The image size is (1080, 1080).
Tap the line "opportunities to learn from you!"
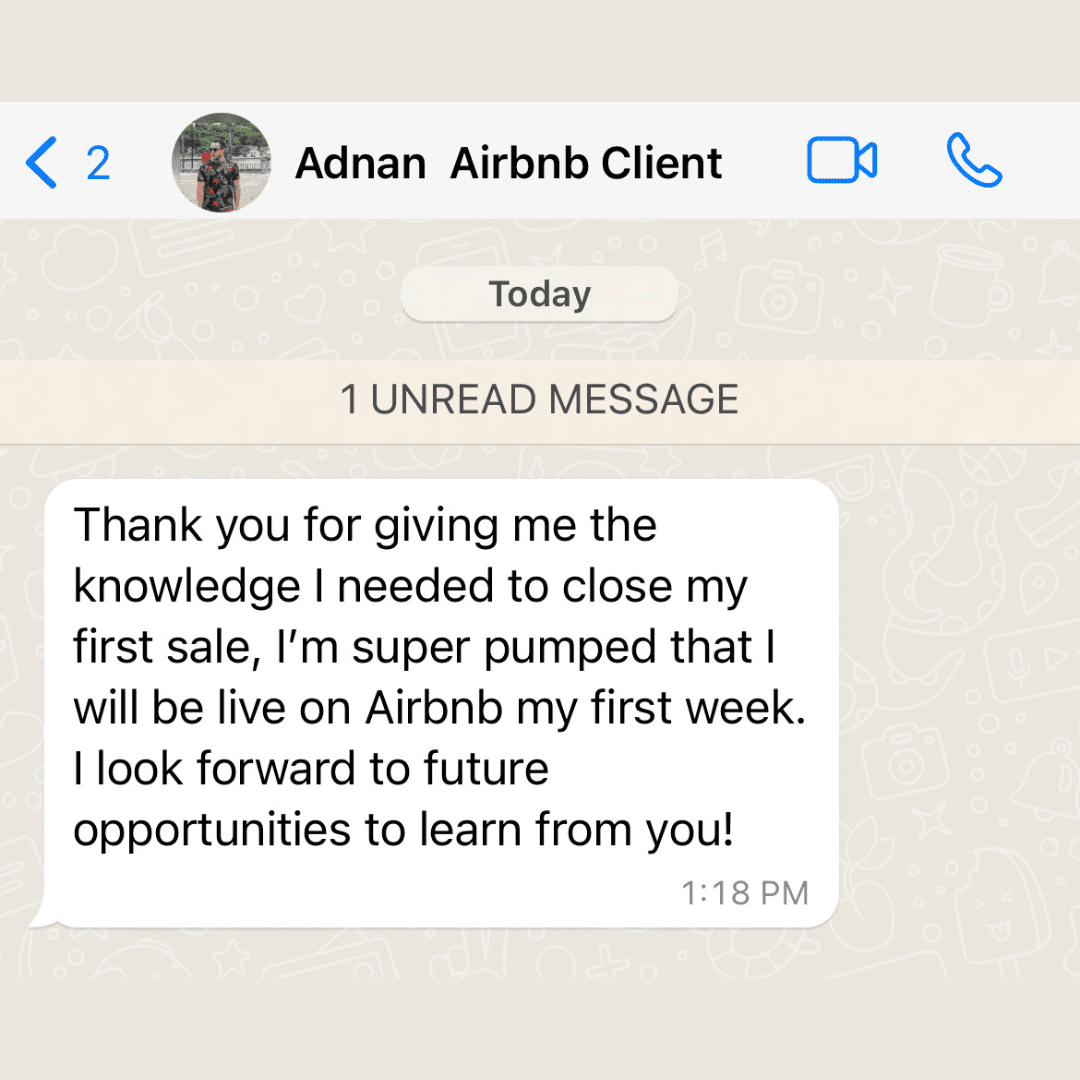(x=404, y=831)
